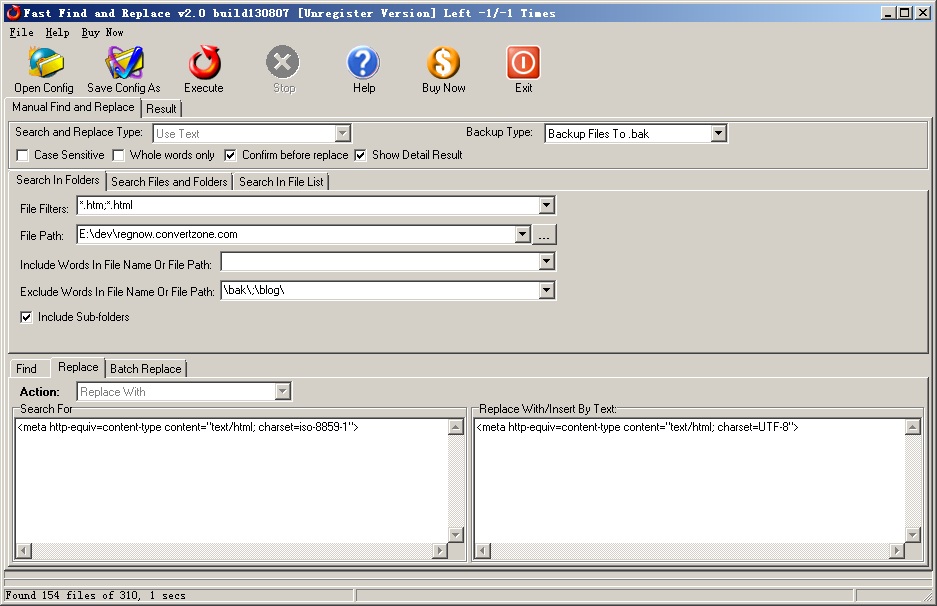Expand the Backup Type dropdown

[718, 133]
